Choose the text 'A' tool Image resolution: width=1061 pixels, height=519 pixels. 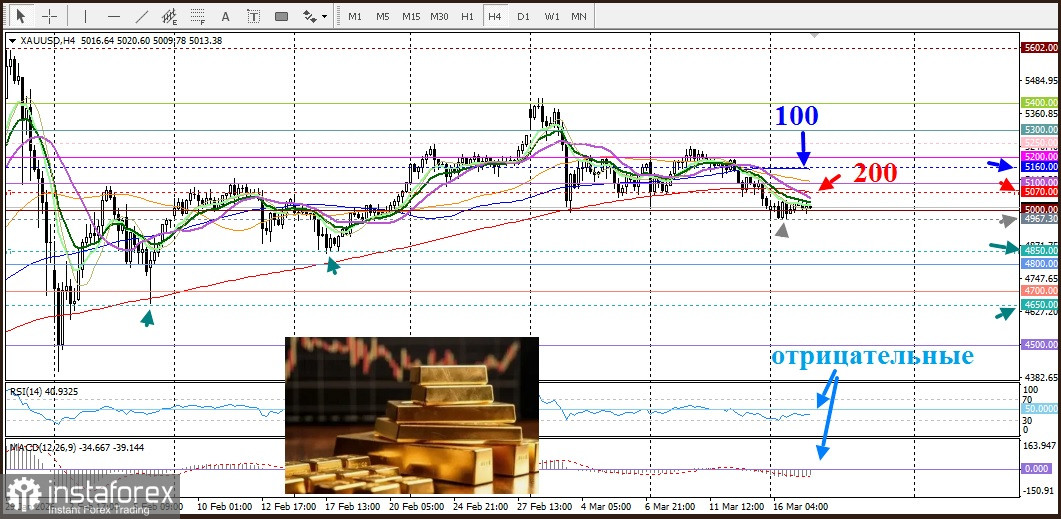tap(225, 16)
